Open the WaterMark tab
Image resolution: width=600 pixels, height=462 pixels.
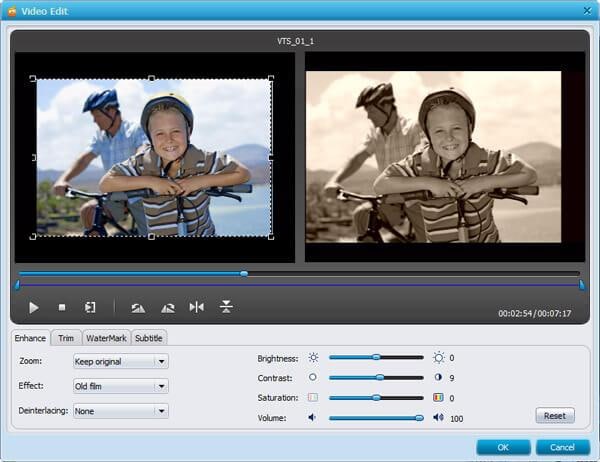click(106, 338)
